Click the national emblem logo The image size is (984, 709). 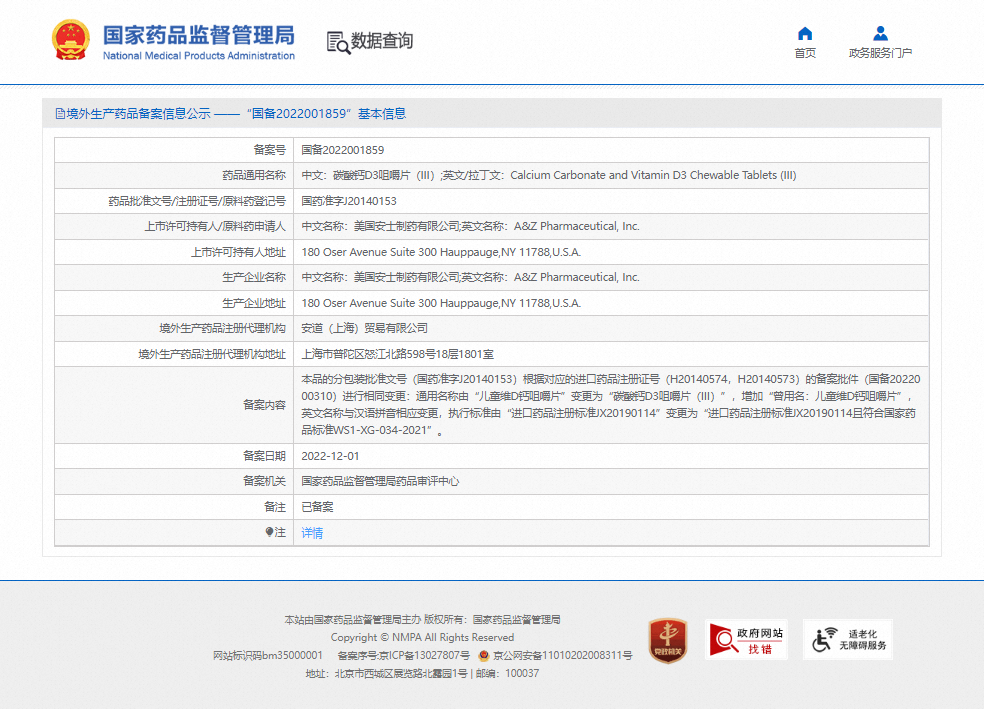[x=71, y=41]
